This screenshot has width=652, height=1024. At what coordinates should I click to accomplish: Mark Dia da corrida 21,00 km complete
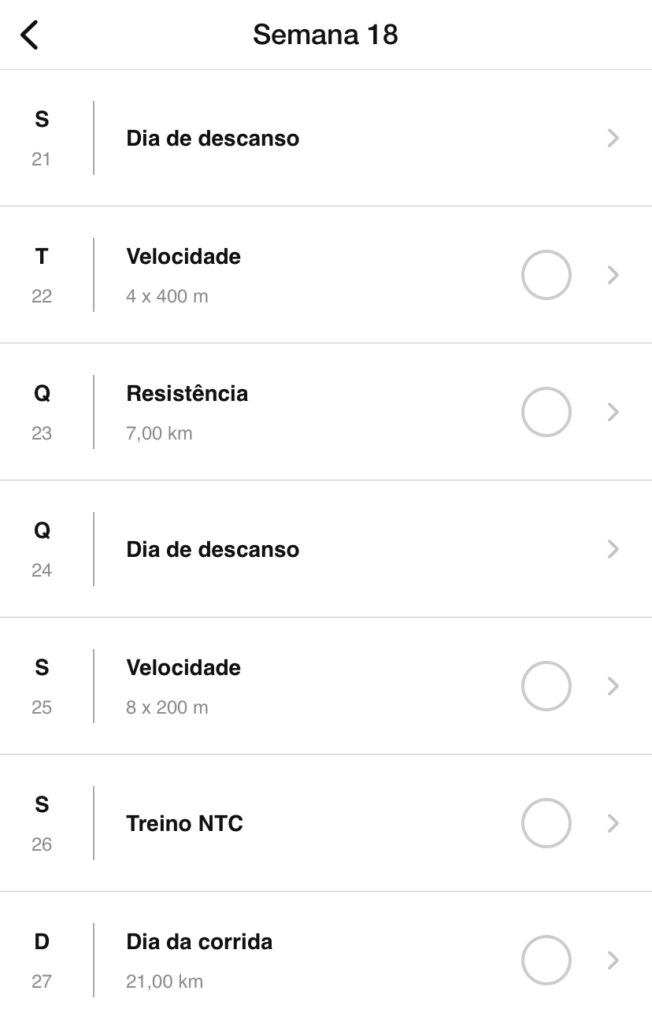point(547,960)
